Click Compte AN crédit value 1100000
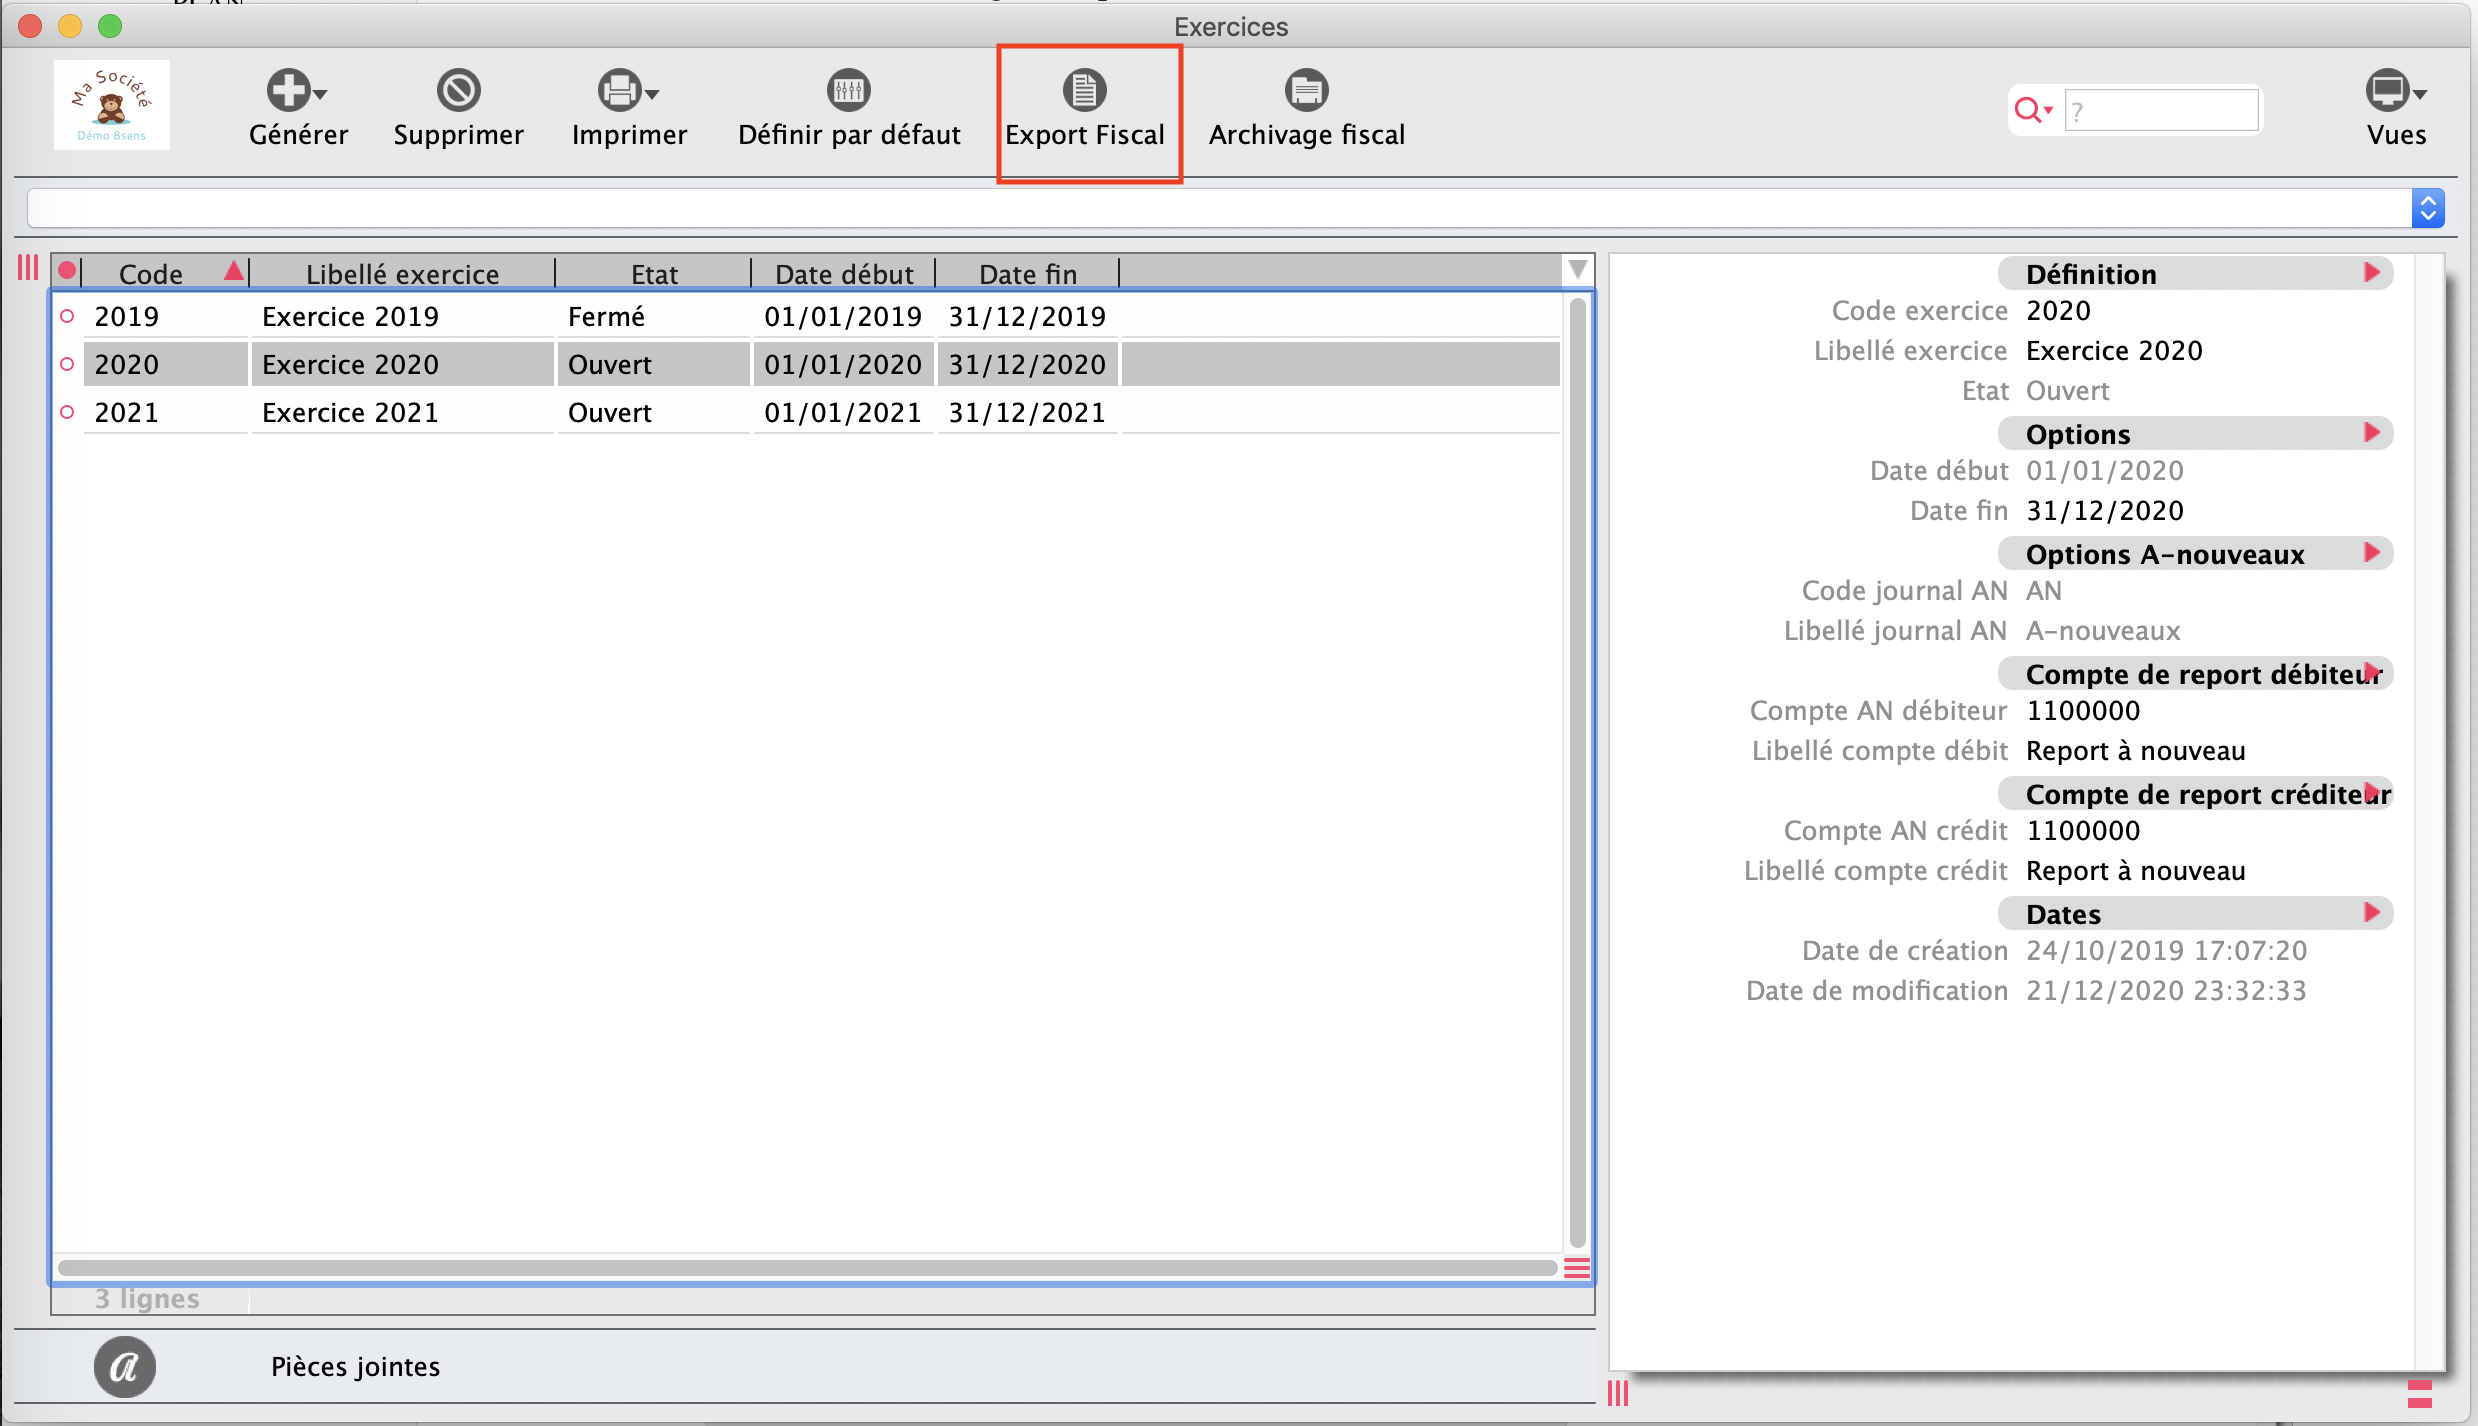 (x=2083, y=831)
